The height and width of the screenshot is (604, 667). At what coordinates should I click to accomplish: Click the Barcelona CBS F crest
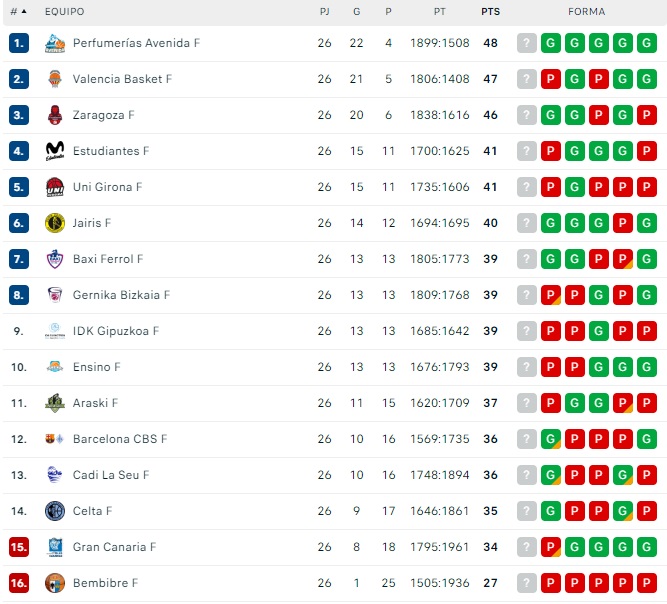[55, 439]
